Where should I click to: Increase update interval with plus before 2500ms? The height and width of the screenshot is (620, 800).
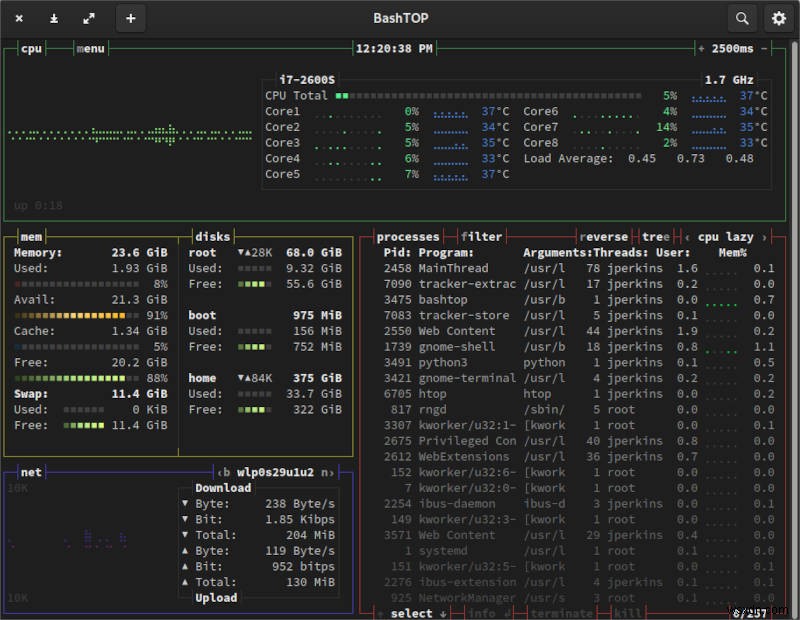(702, 48)
